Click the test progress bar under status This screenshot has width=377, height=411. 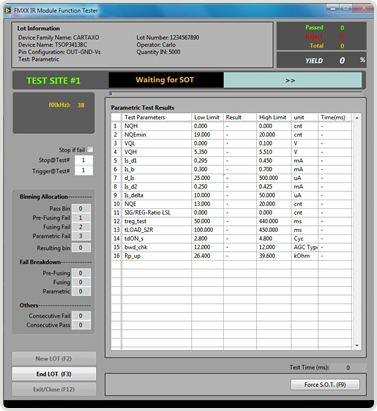tap(236, 93)
